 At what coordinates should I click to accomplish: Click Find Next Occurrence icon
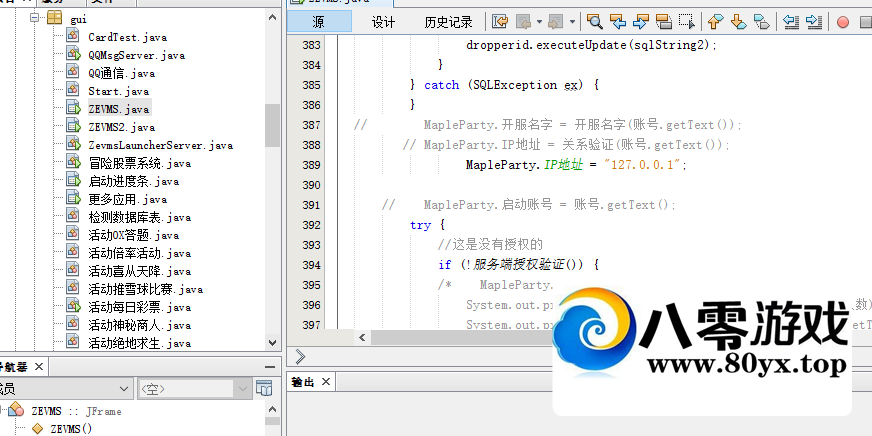pyautogui.click(x=641, y=22)
